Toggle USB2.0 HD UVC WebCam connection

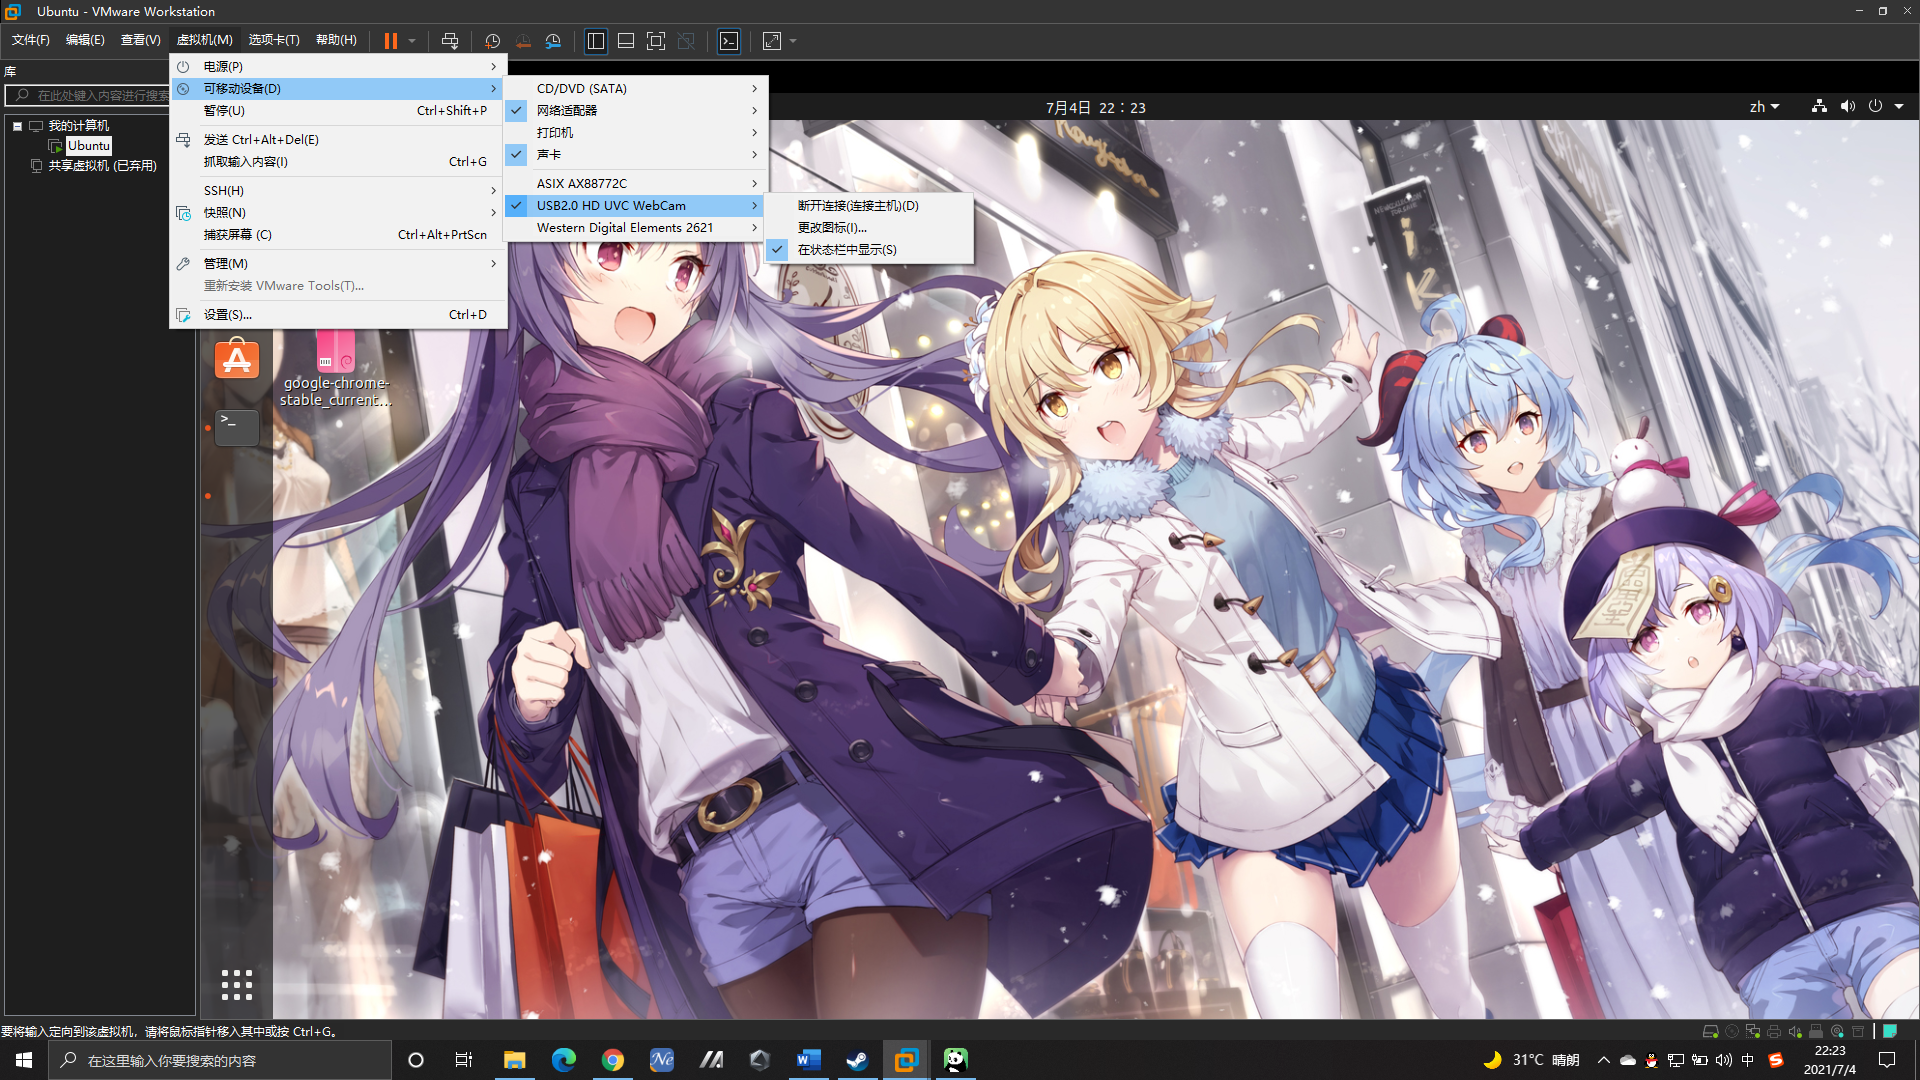click(x=516, y=205)
